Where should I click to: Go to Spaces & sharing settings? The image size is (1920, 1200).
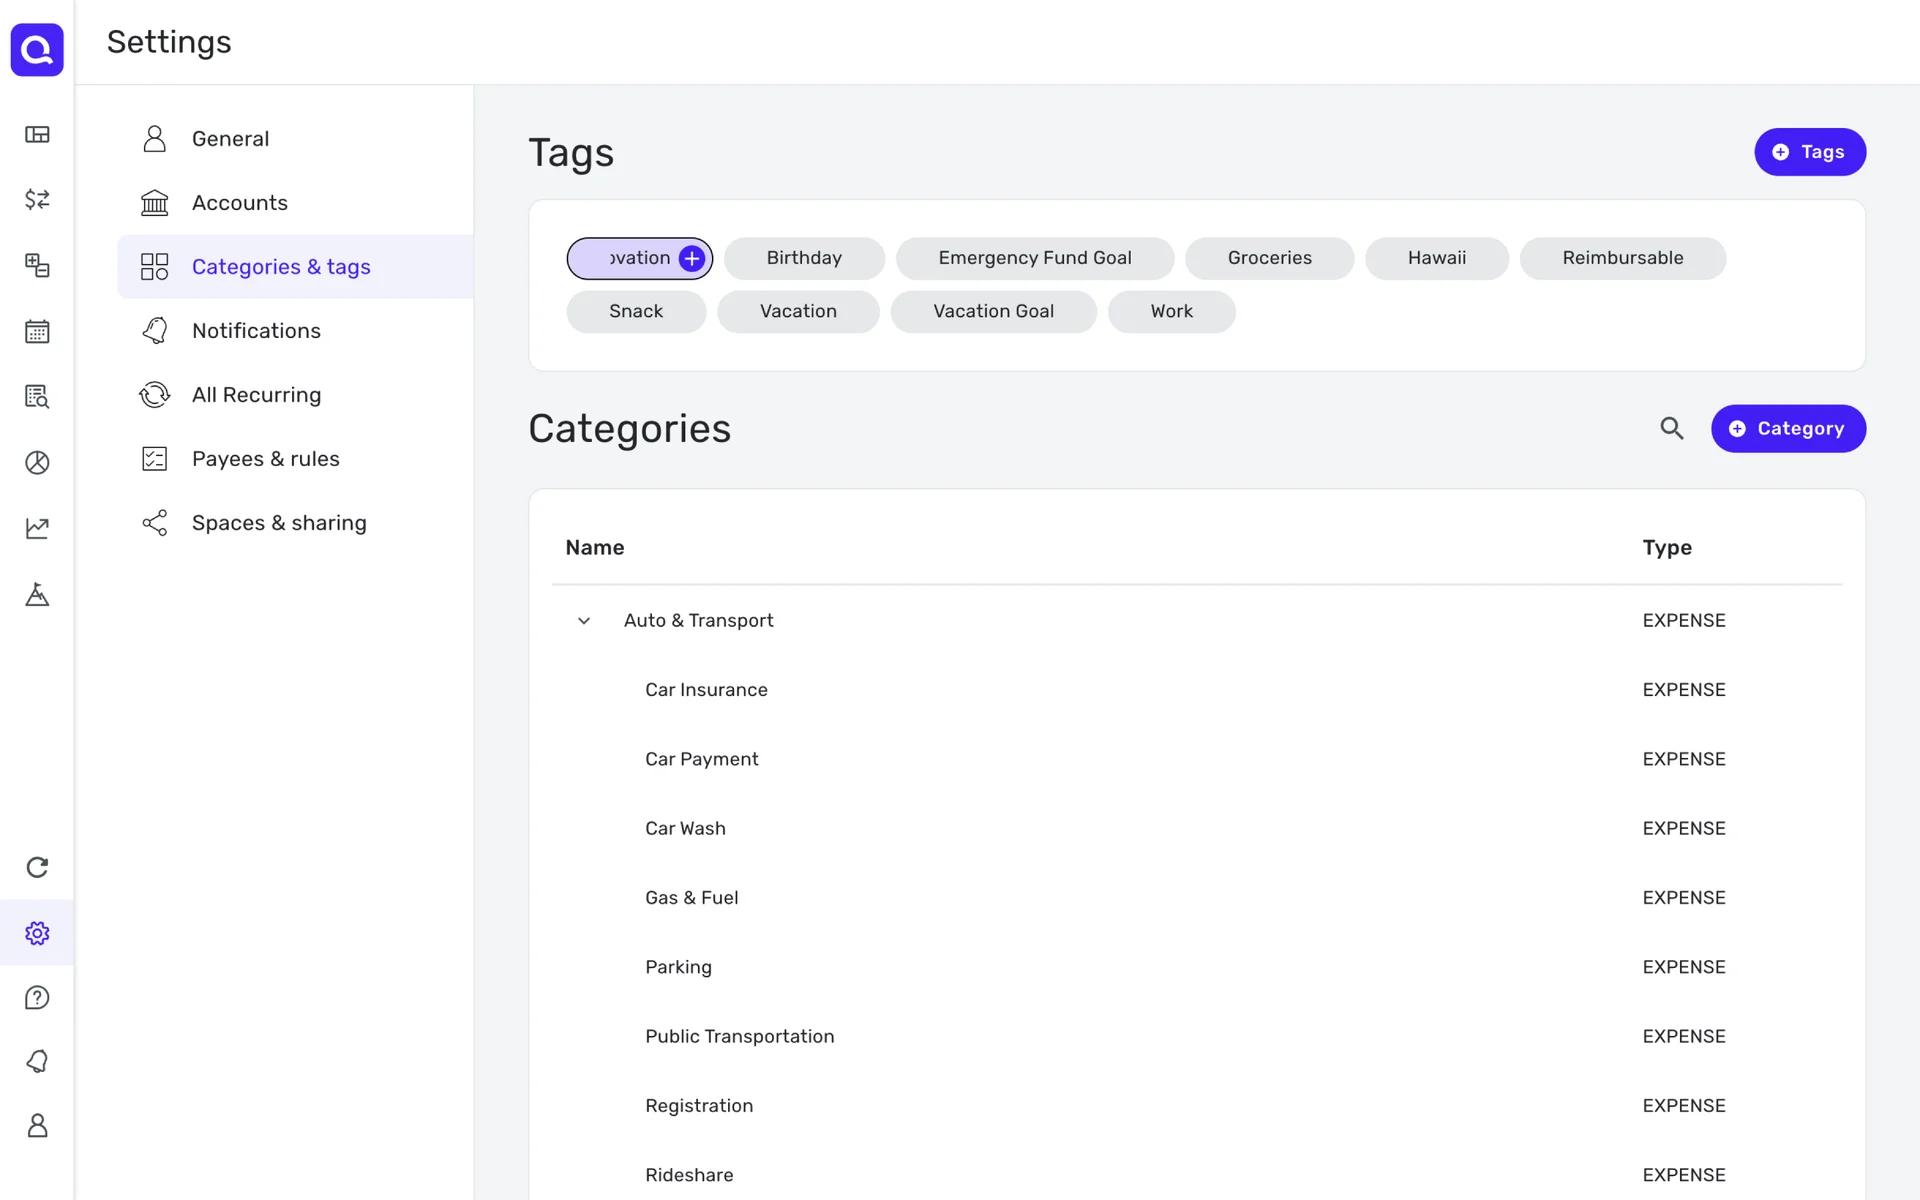[278, 523]
